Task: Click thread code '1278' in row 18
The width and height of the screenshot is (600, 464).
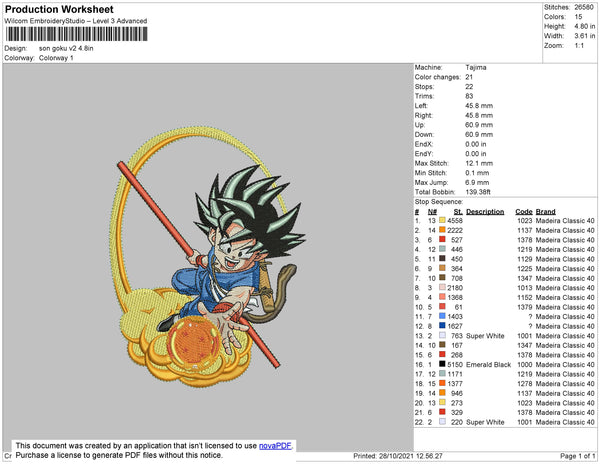Action: [525, 384]
